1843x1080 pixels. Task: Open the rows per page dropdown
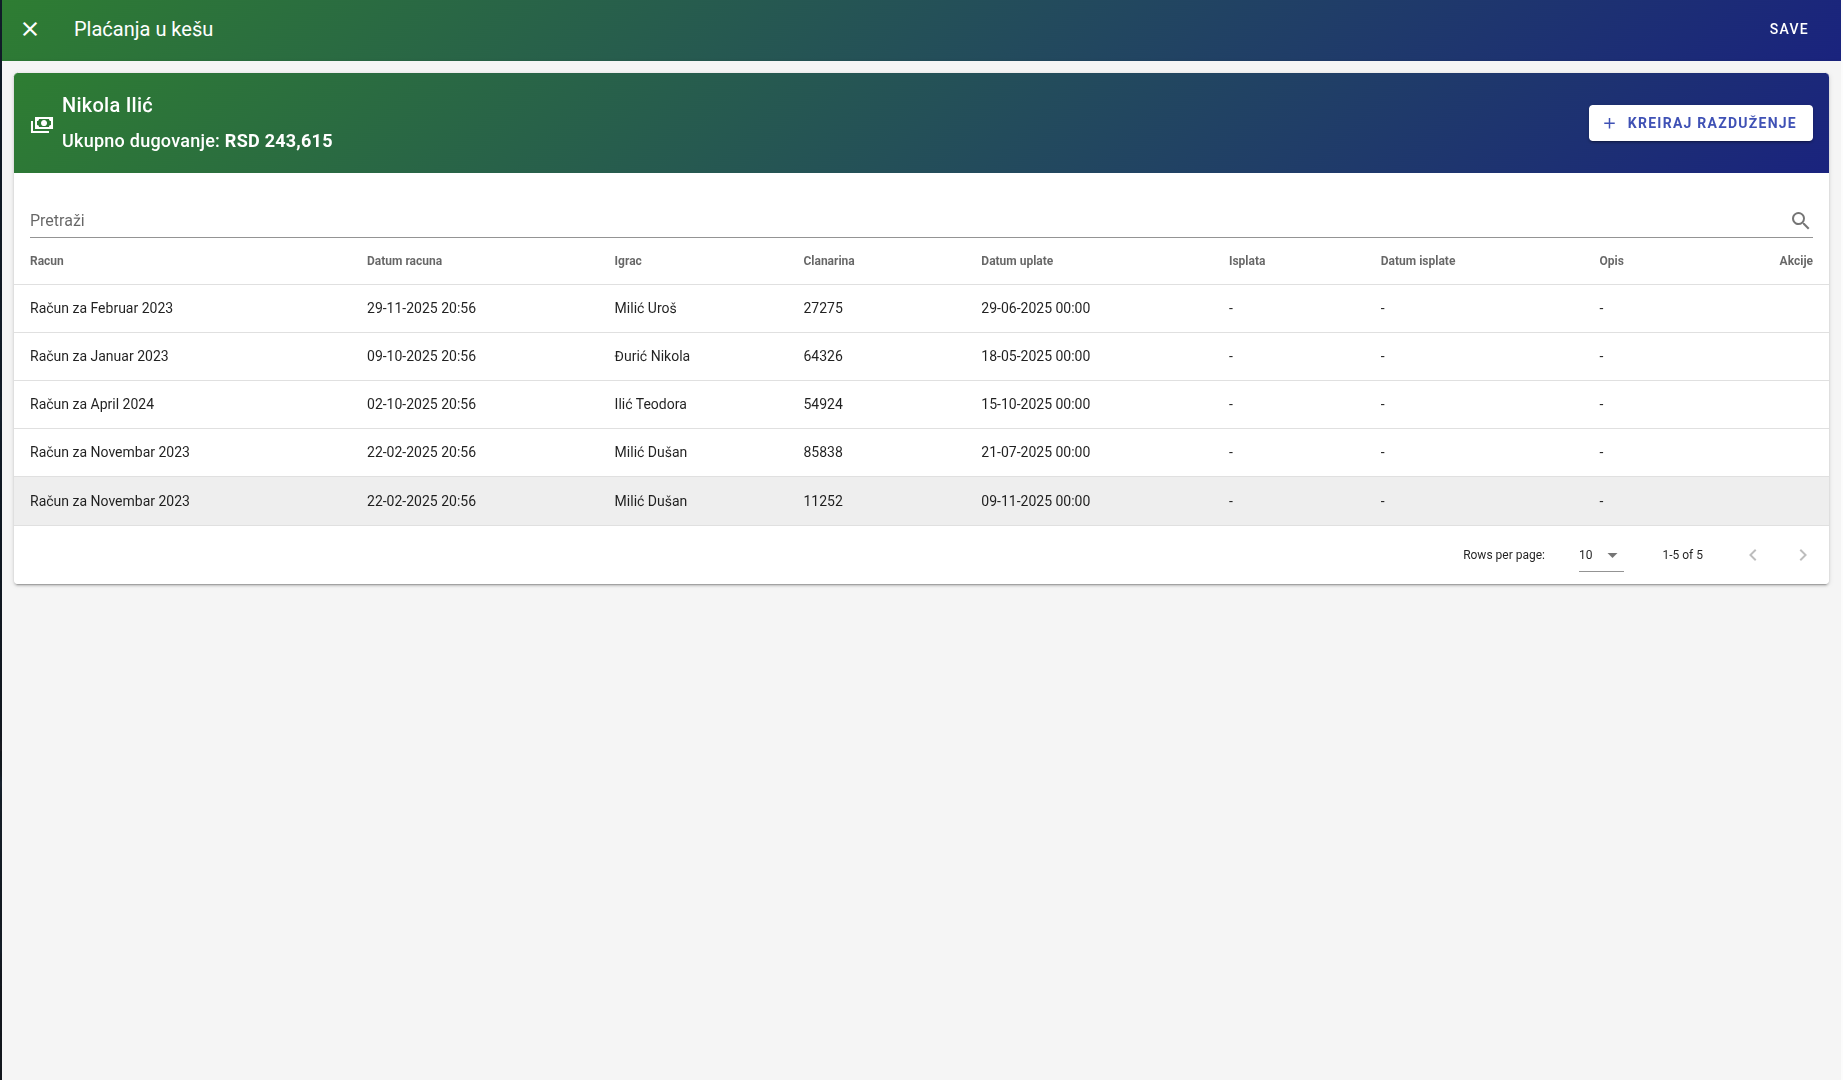point(1600,555)
